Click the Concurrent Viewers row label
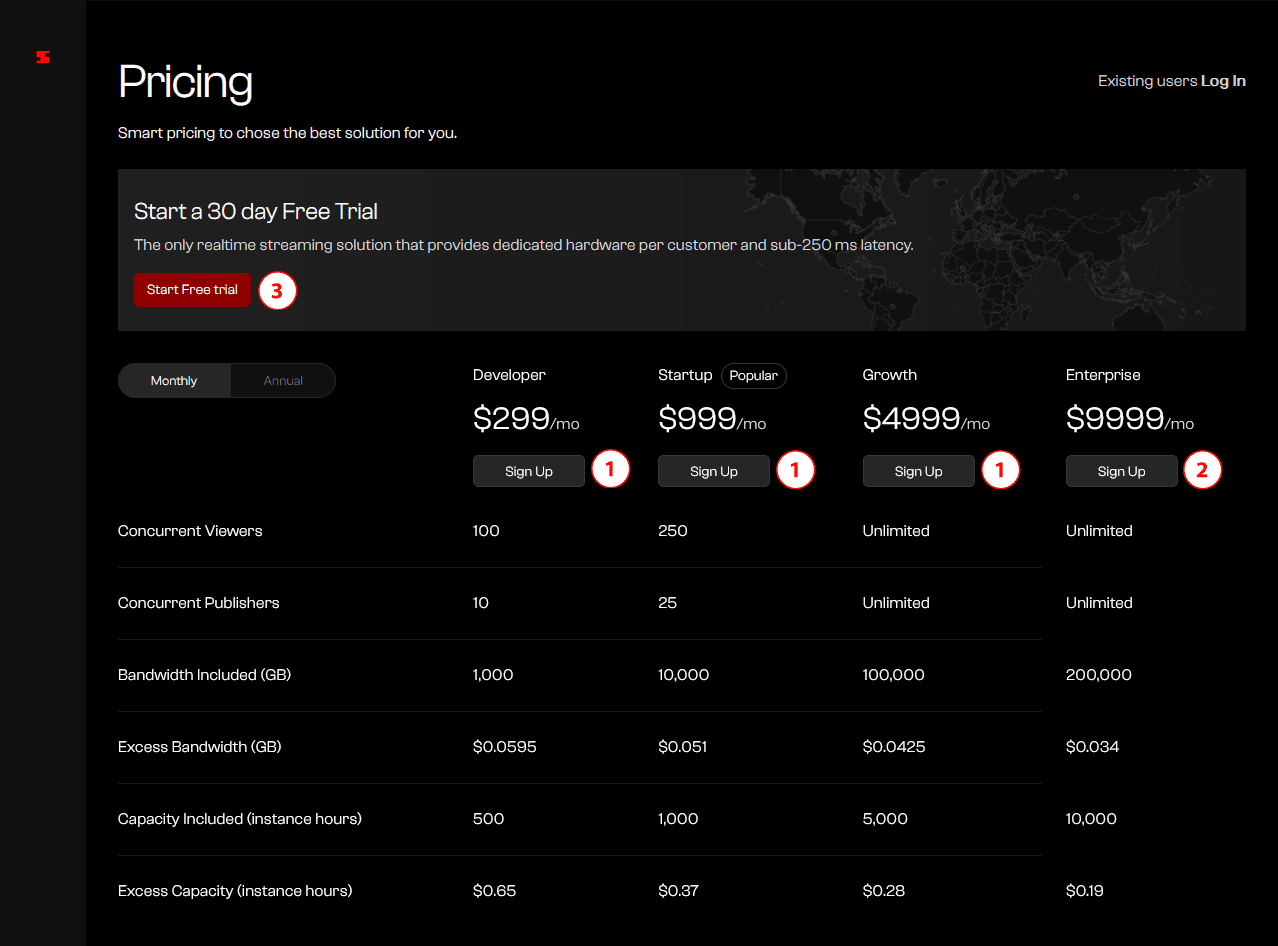Image resolution: width=1278 pixels, height=946 pixels. pos(190,531)
